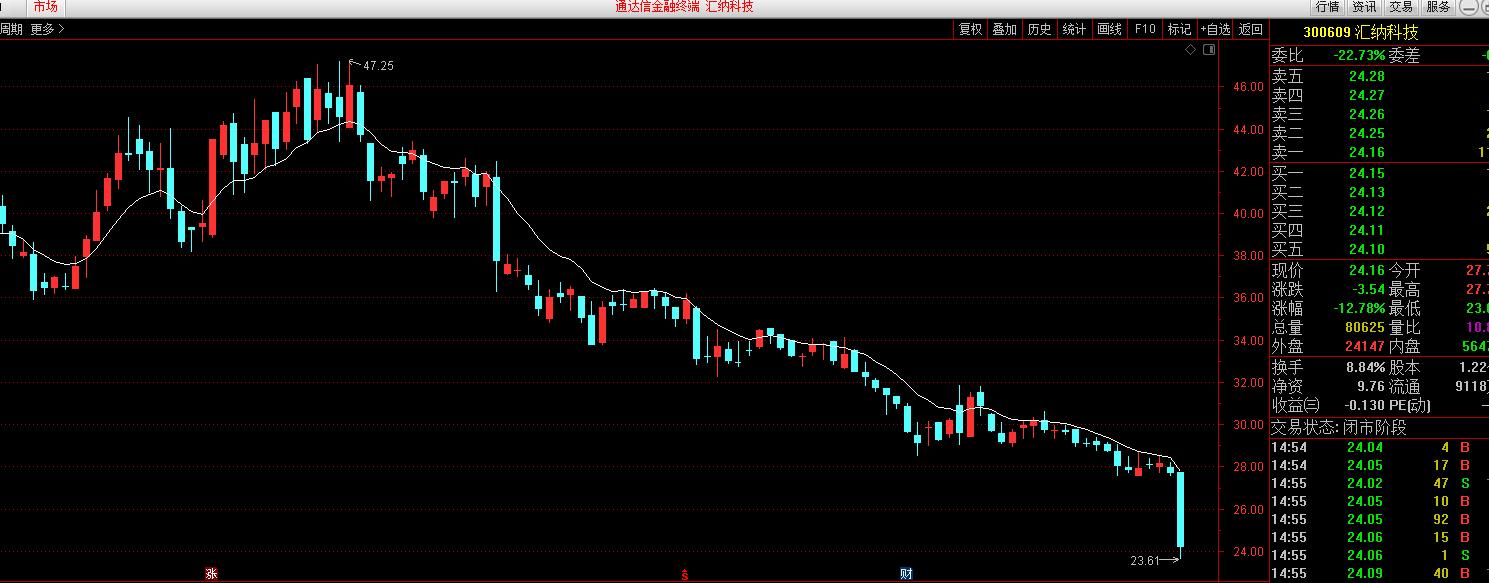Click the 返回 back button

(1251, 29)
